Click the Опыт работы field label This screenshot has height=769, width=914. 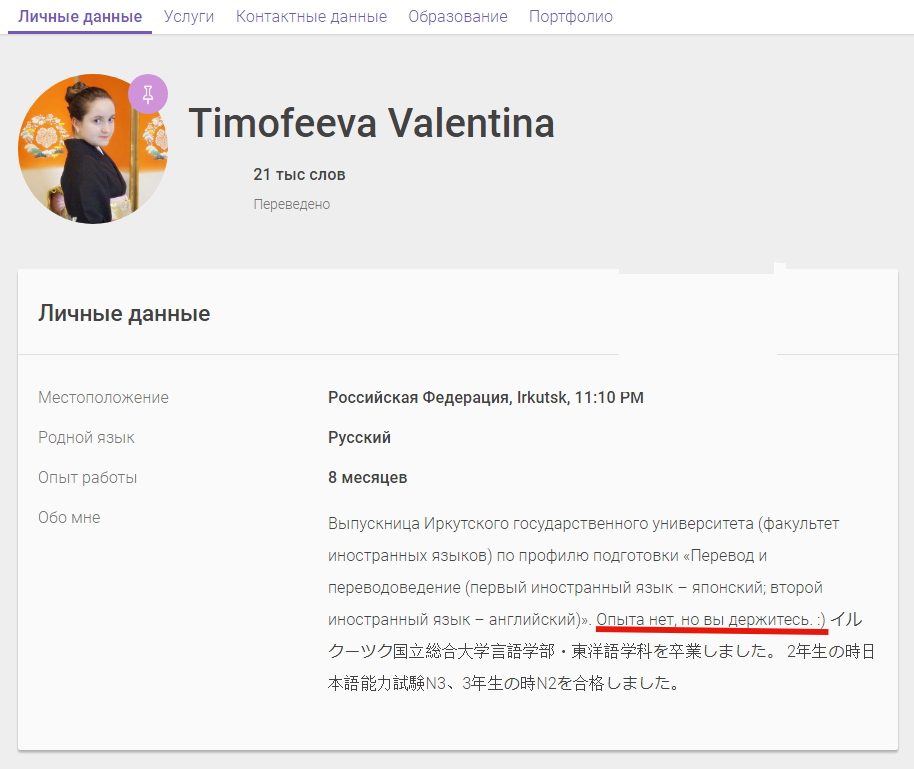pos(87,477)
